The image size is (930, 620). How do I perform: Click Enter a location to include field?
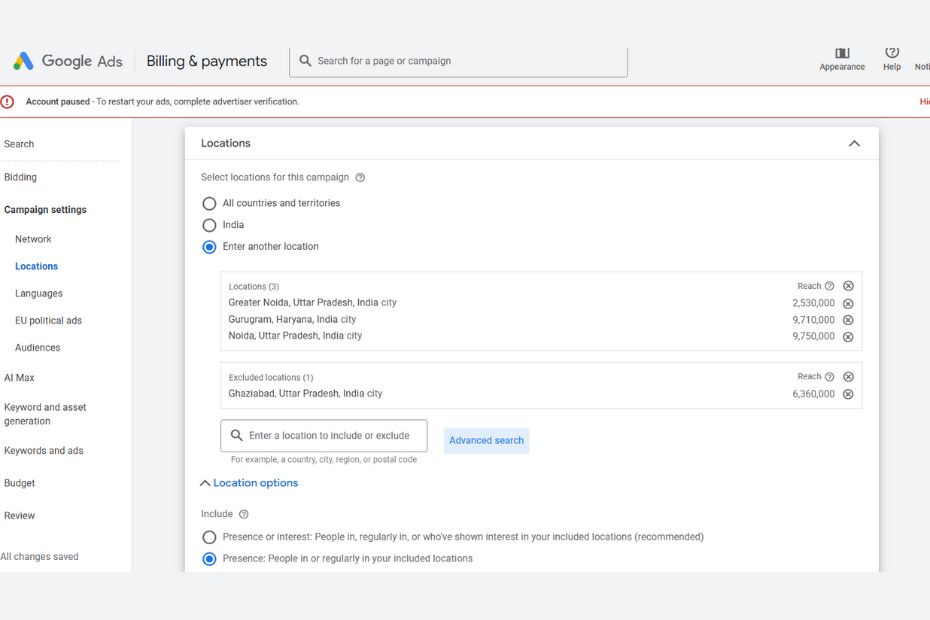tap(324, 436)
